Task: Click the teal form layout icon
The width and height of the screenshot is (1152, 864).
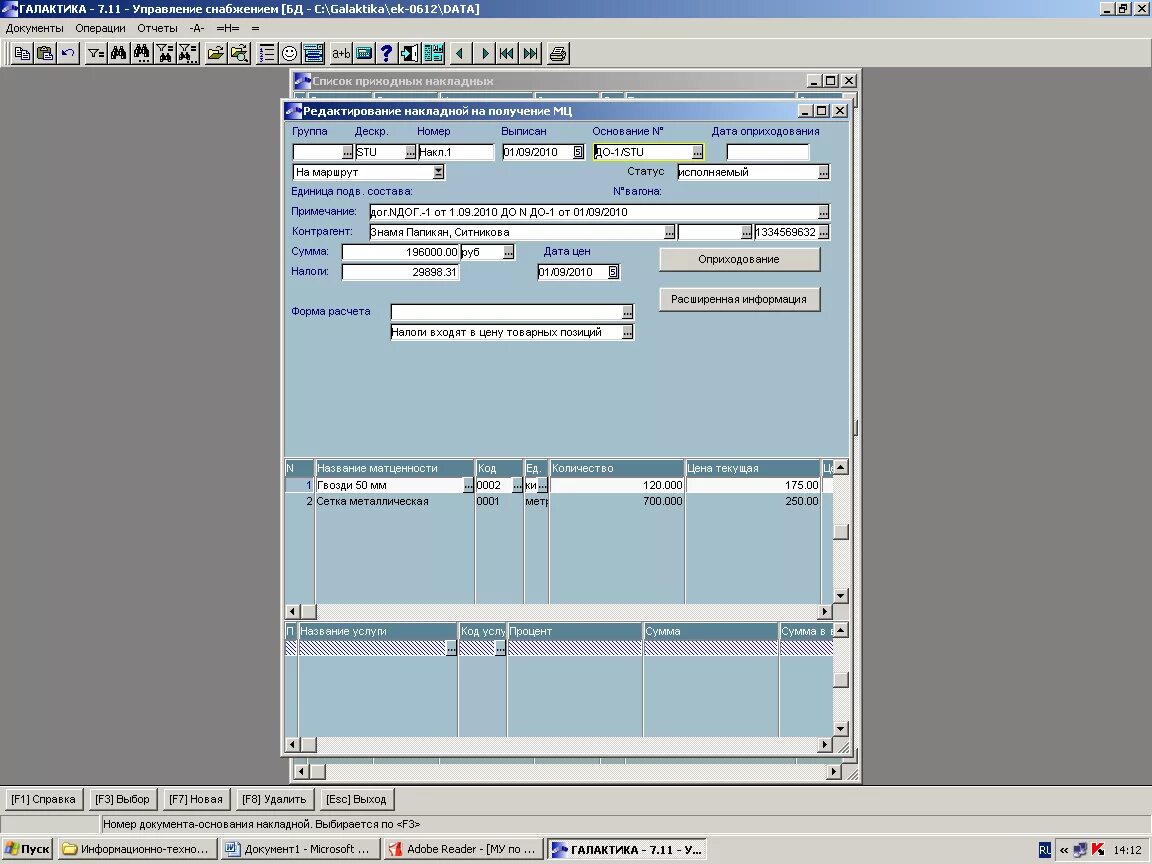Action: [433, 53]
